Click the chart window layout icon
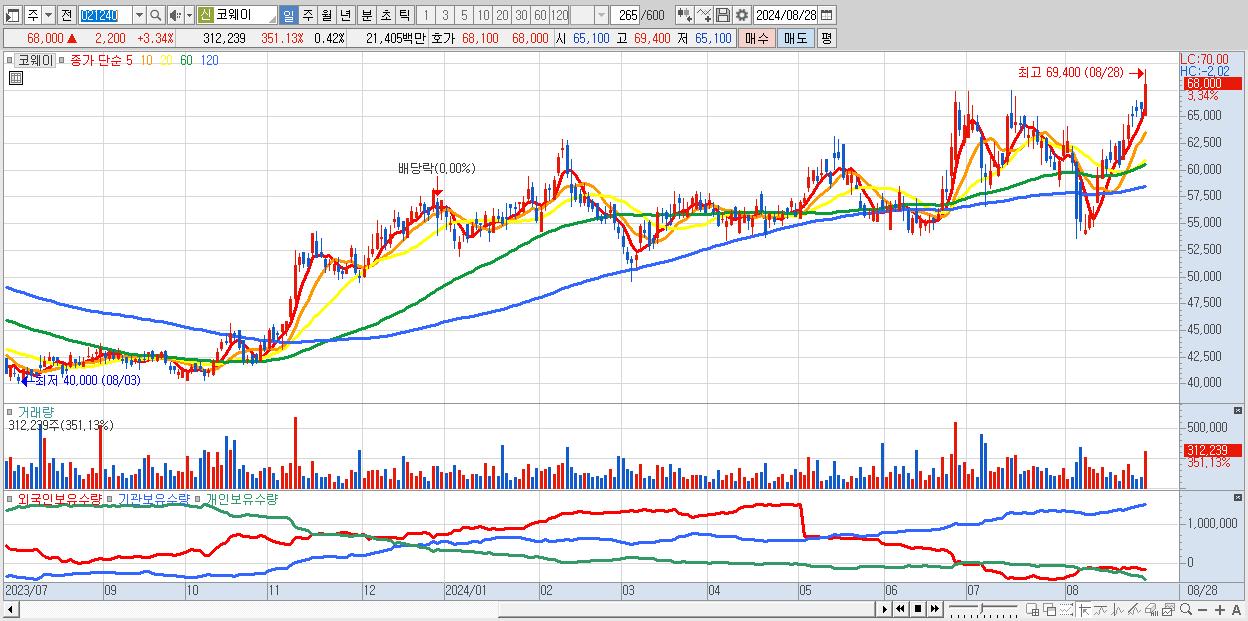Image resolution: width=1248 pixels, height=621 pixels. [1168, 609]
